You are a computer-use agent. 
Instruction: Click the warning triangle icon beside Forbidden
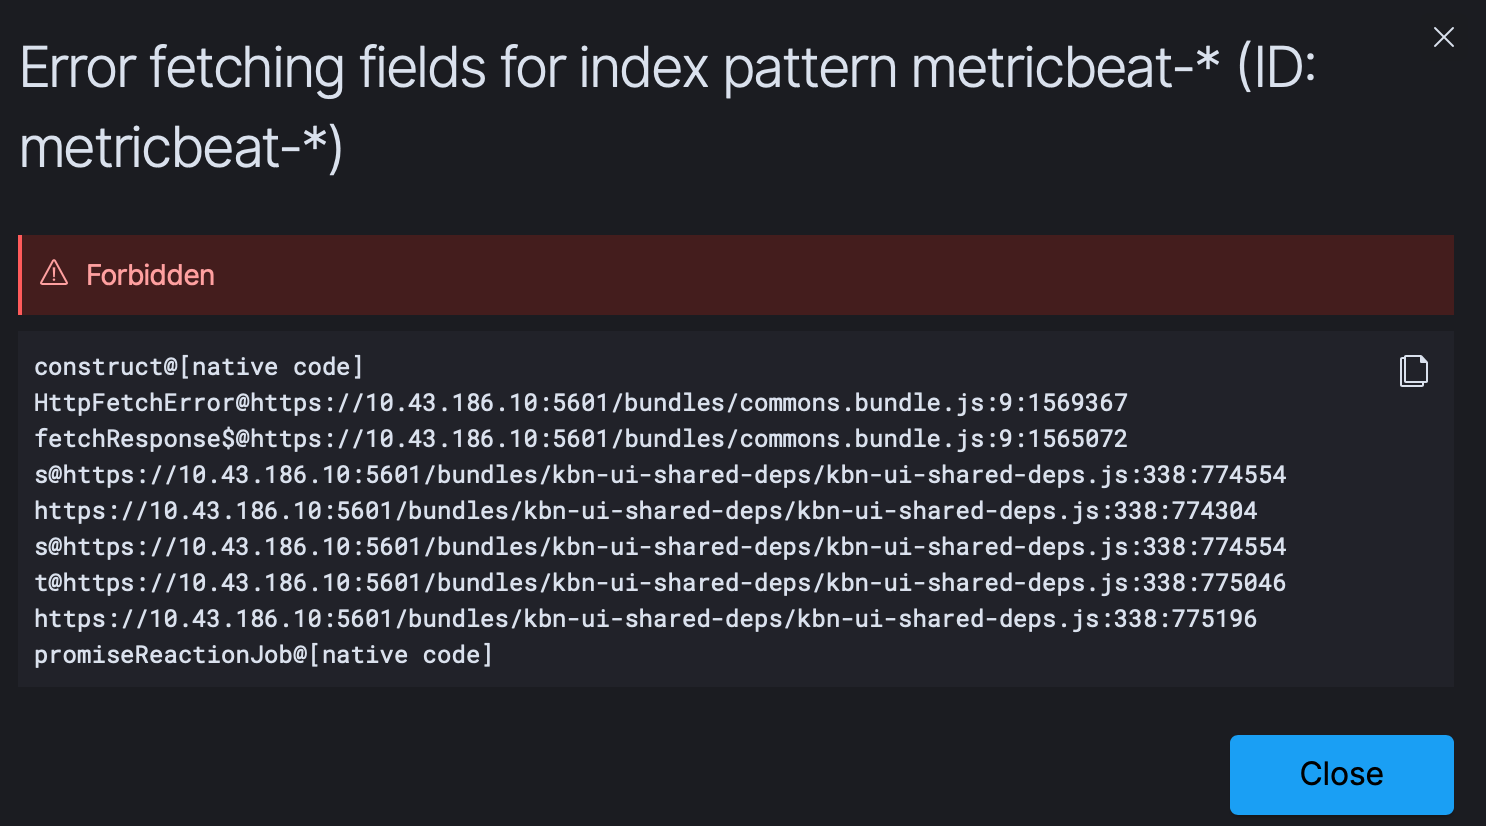[x=54, y=274]
